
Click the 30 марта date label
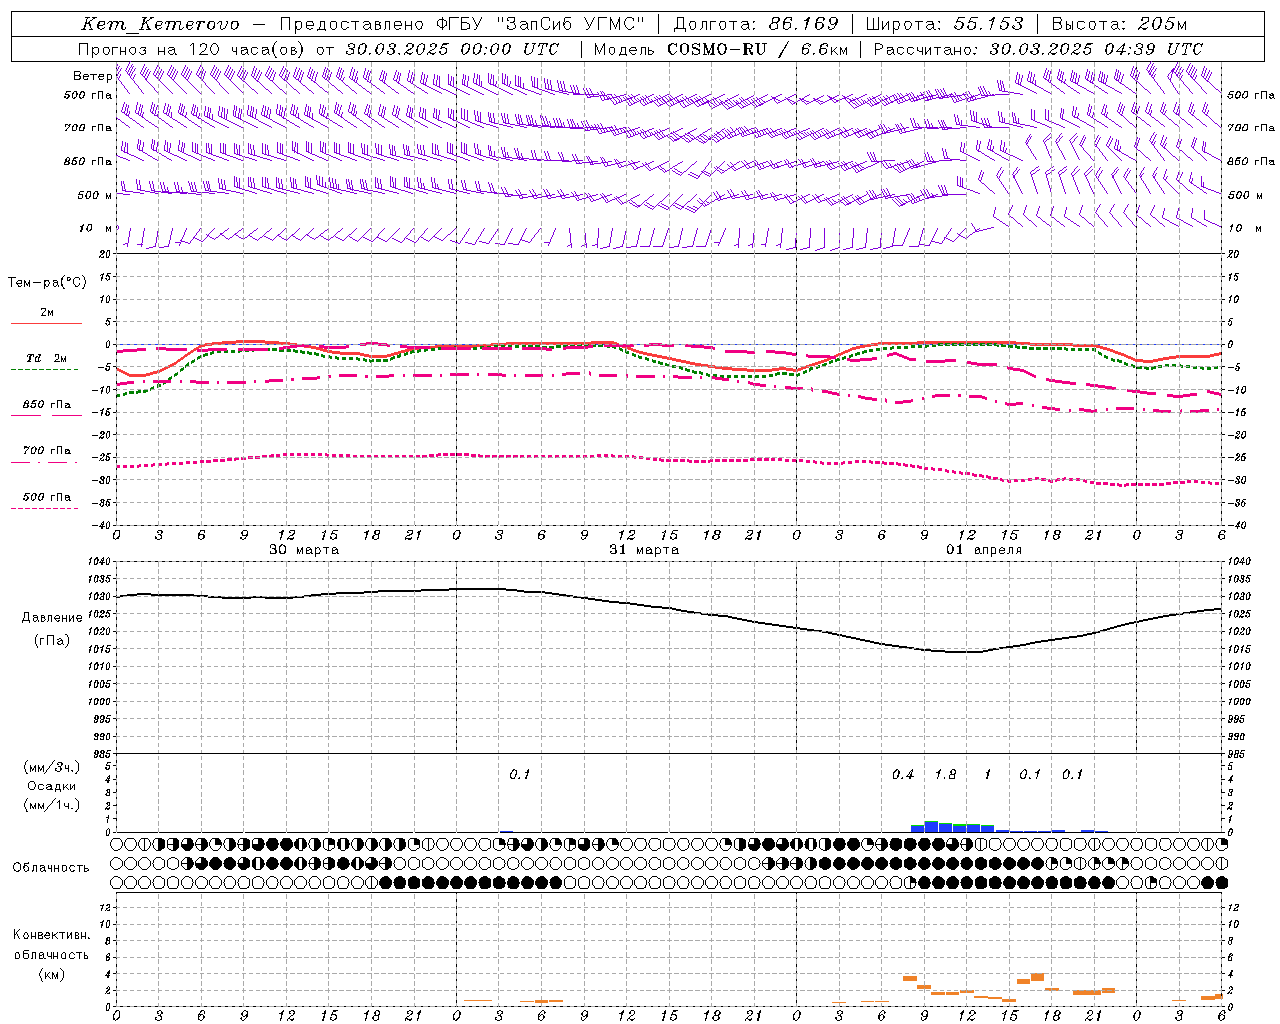[x=304, y=550]
